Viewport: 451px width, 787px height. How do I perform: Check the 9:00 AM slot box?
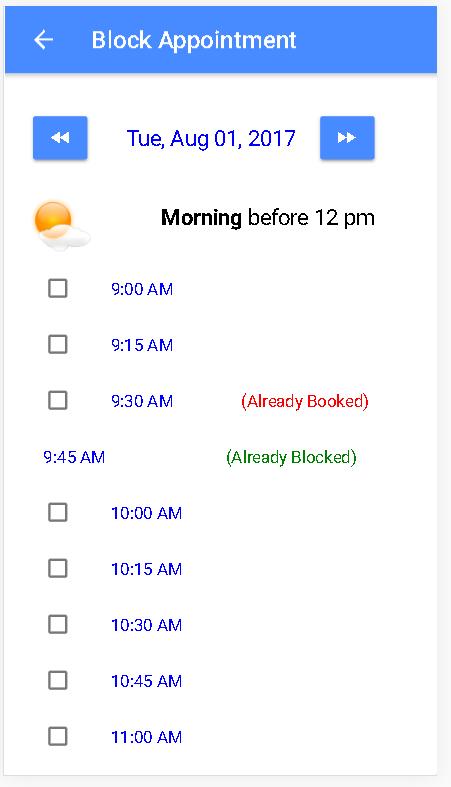(x=58, y=289)
